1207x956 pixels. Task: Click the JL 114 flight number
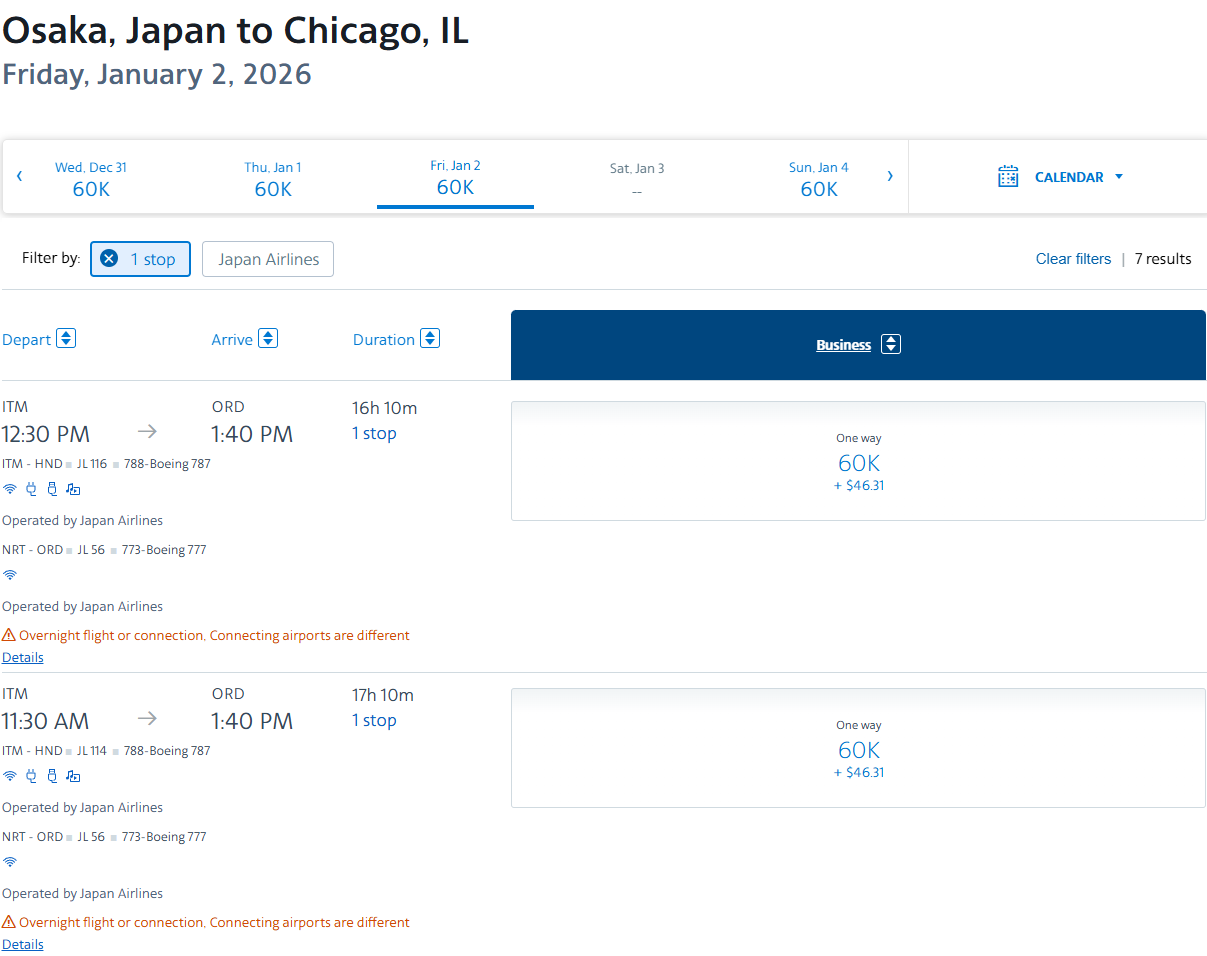92,751
